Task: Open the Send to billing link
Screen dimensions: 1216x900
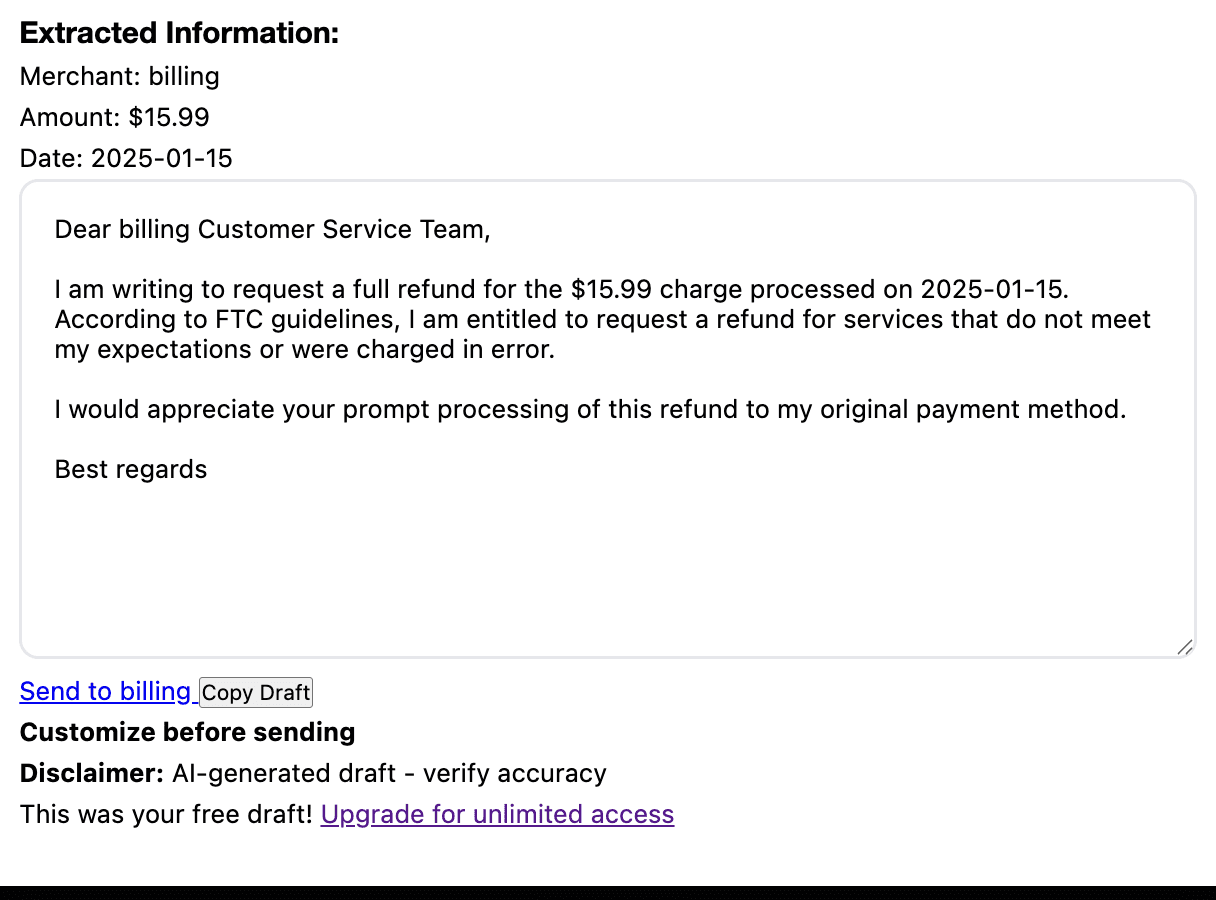Action: point(104,691)
